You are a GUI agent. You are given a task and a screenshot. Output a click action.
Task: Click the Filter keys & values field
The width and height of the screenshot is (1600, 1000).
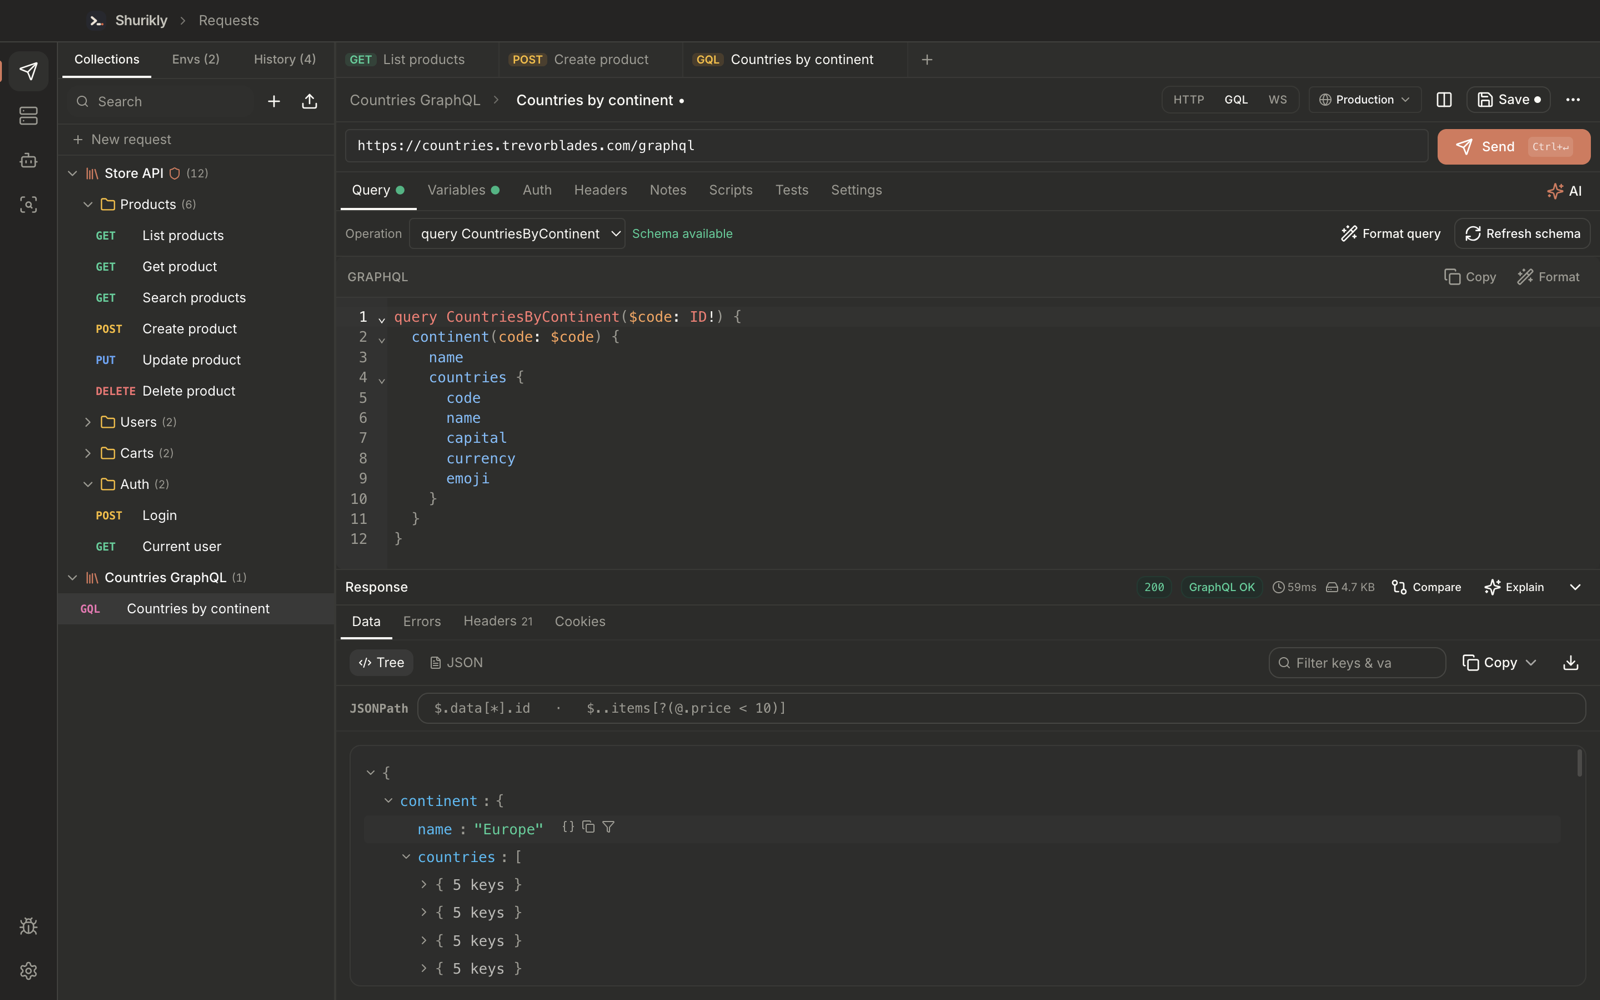click(1357, 663)
